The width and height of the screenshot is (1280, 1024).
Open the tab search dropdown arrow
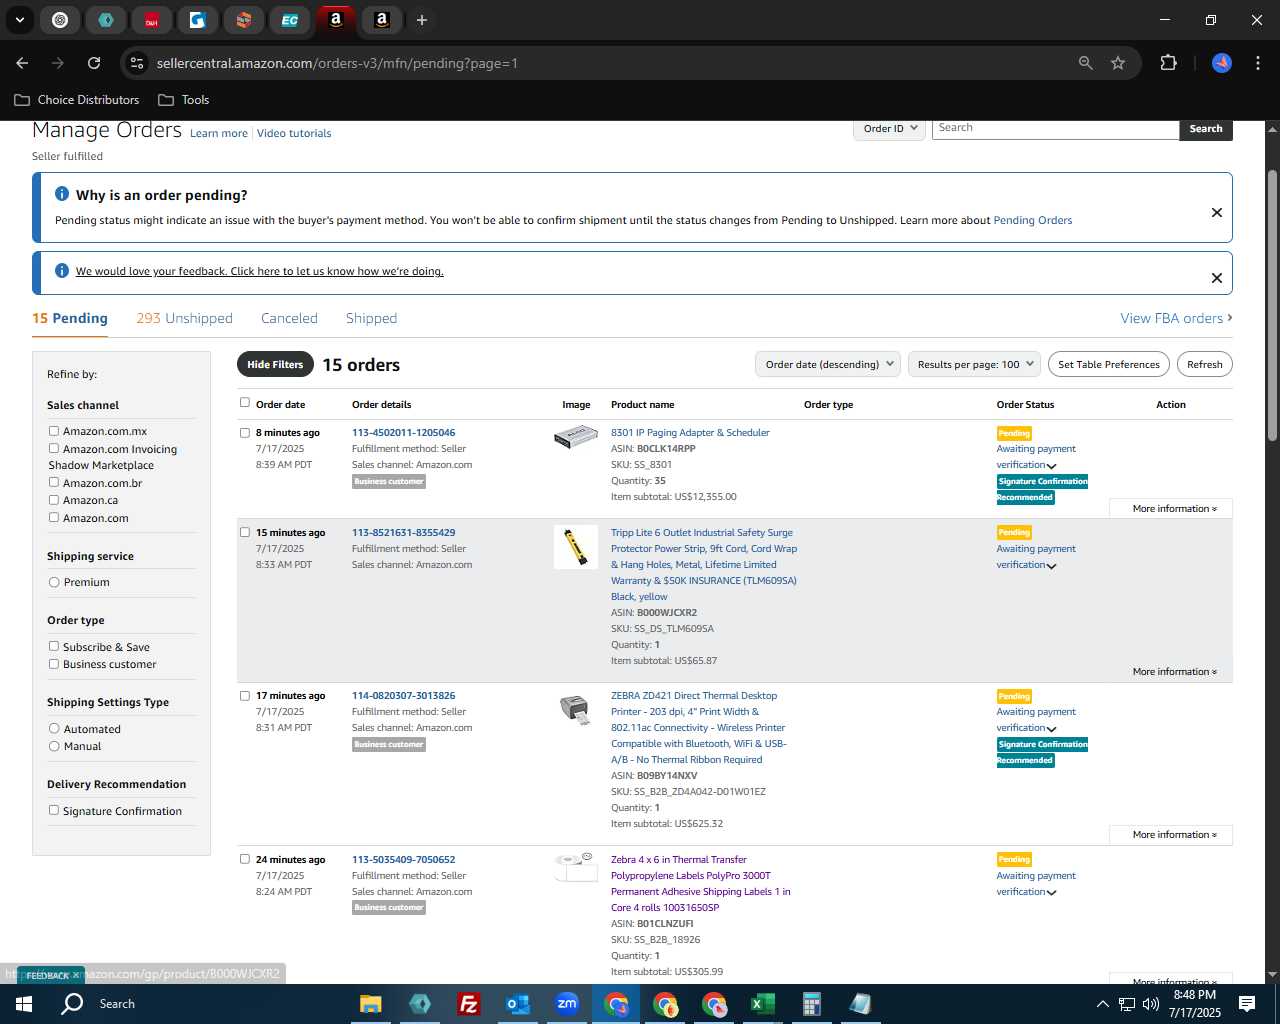(x=20, y=20)
